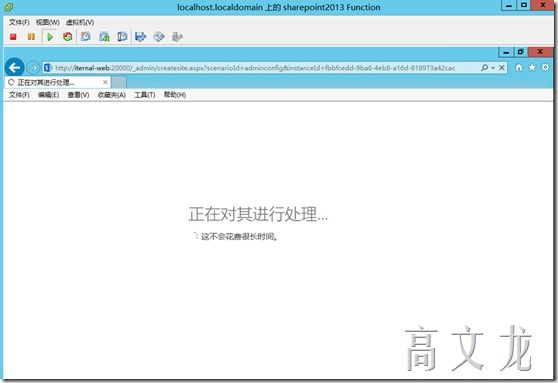
Task: Open the browser 查看(V) menu
Action: 78,95
